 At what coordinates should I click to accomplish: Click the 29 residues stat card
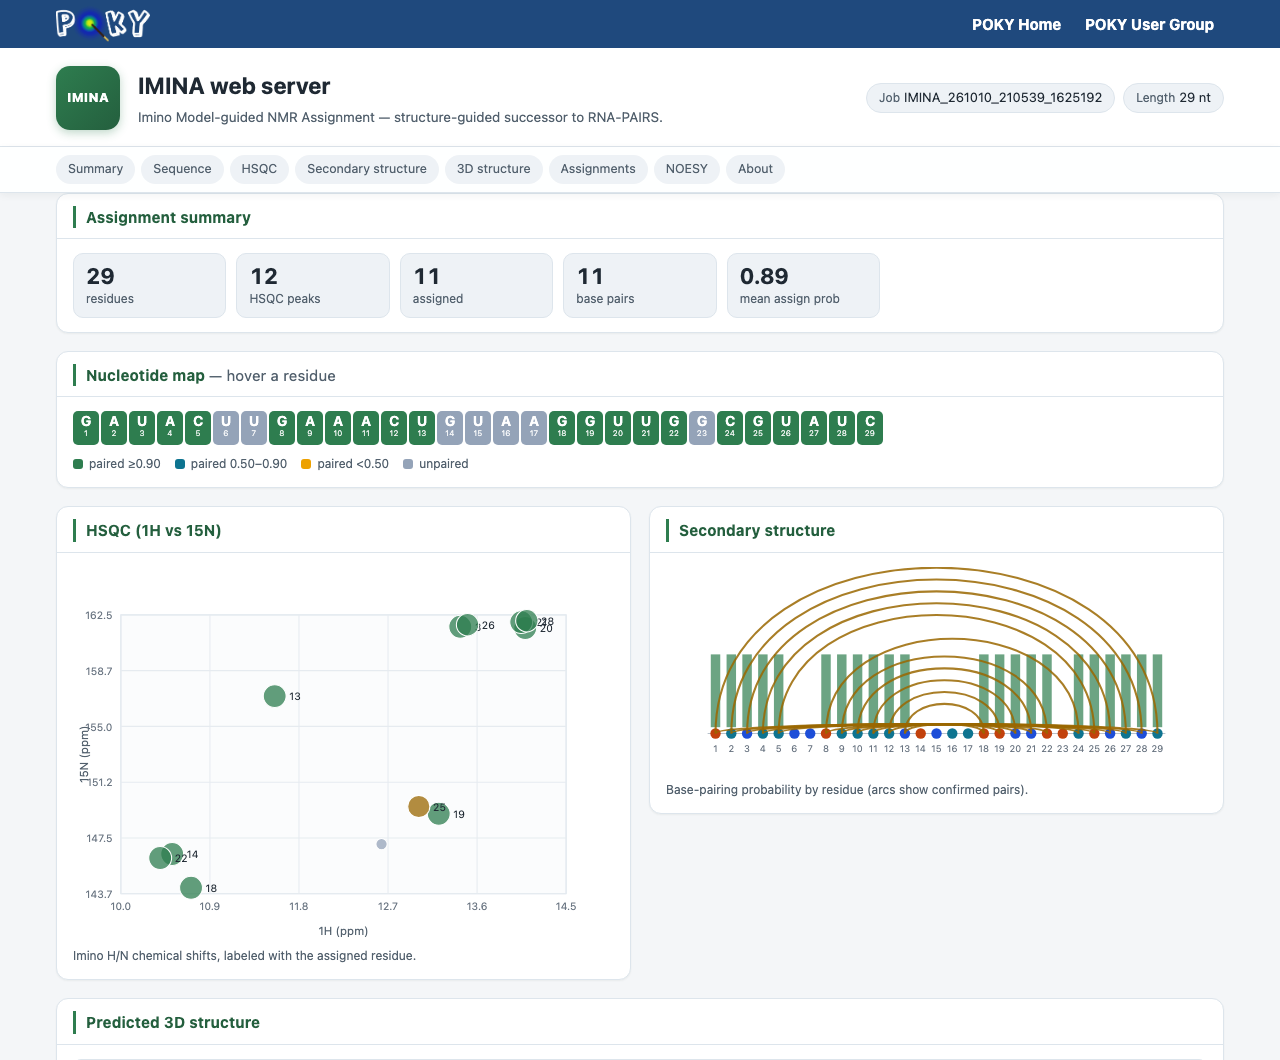(x=149, y=285)
